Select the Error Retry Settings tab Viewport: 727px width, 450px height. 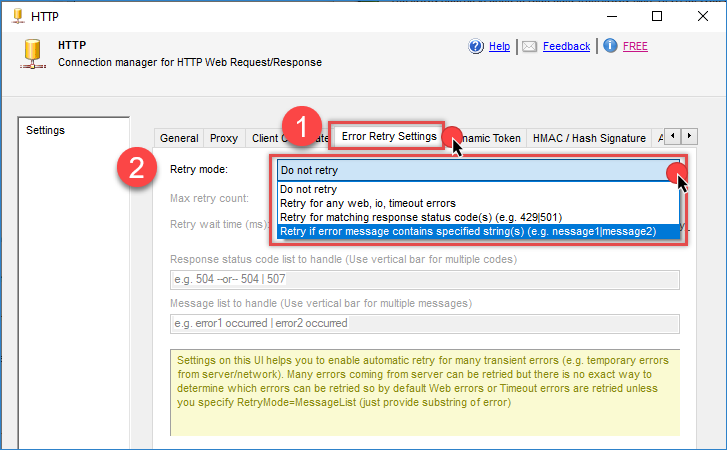[x=388, y=136]
